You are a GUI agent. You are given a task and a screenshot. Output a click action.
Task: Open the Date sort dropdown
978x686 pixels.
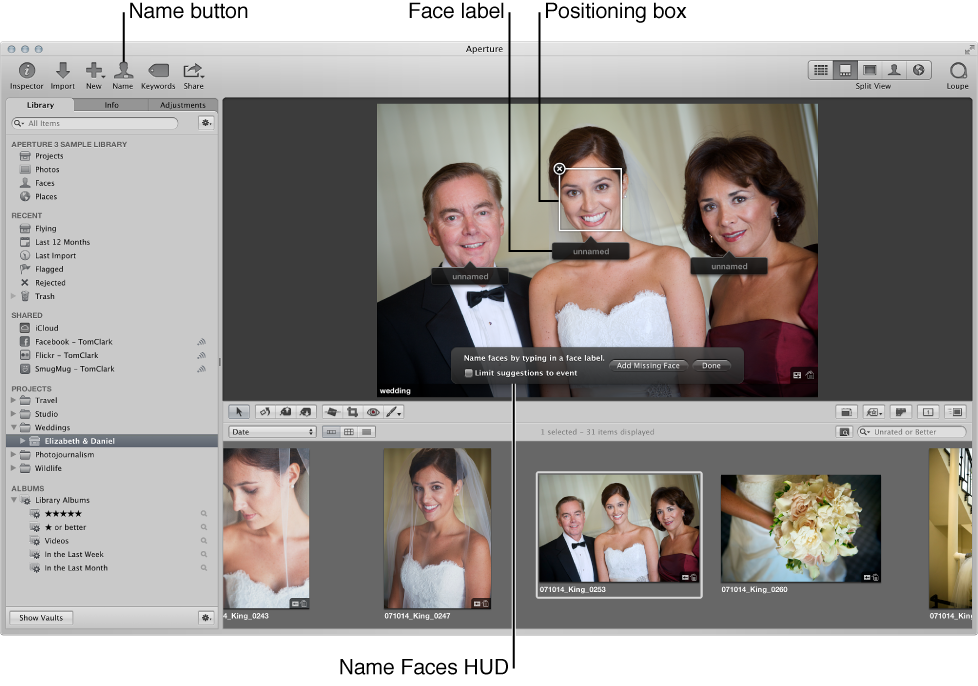(x=272, y=432)
